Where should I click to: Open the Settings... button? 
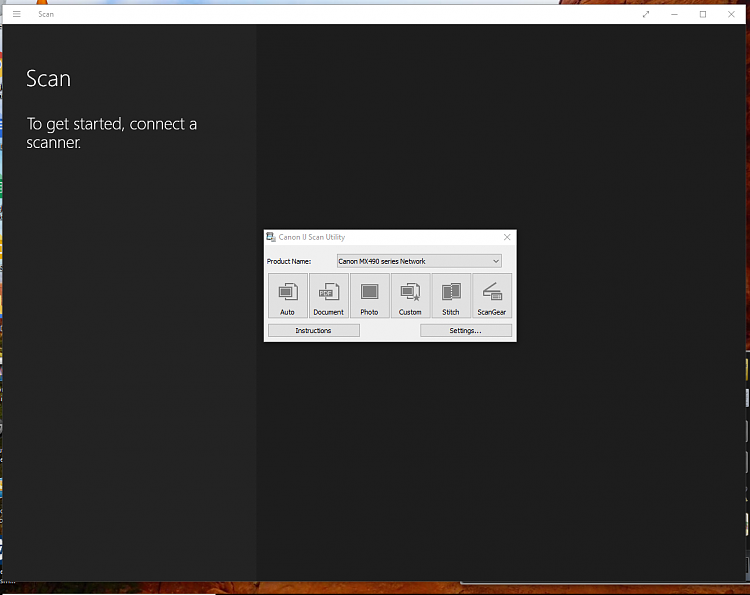coord(465,330)
